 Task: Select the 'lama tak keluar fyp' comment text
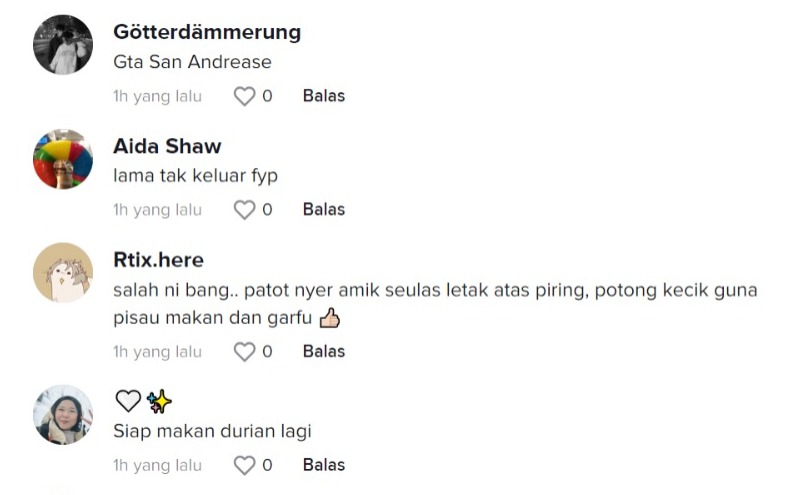[x=195, y=176]
